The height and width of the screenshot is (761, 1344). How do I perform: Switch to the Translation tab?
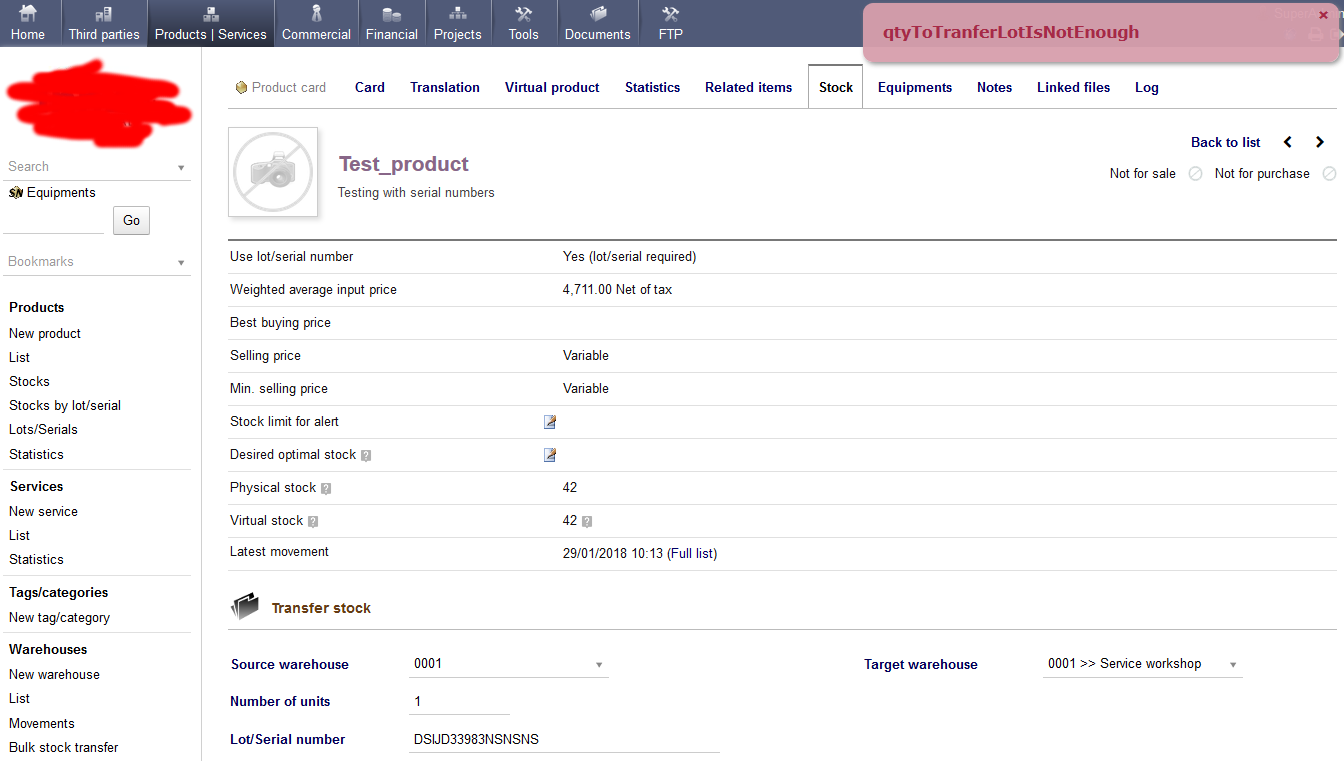[445, 88]
